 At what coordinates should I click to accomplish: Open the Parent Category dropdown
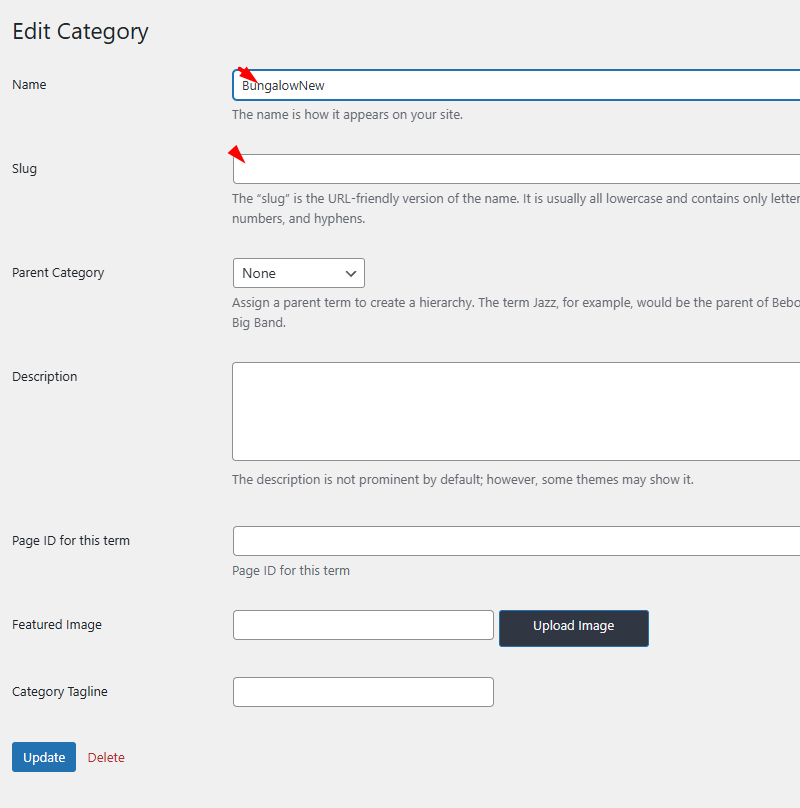click(x=298, y=273)
